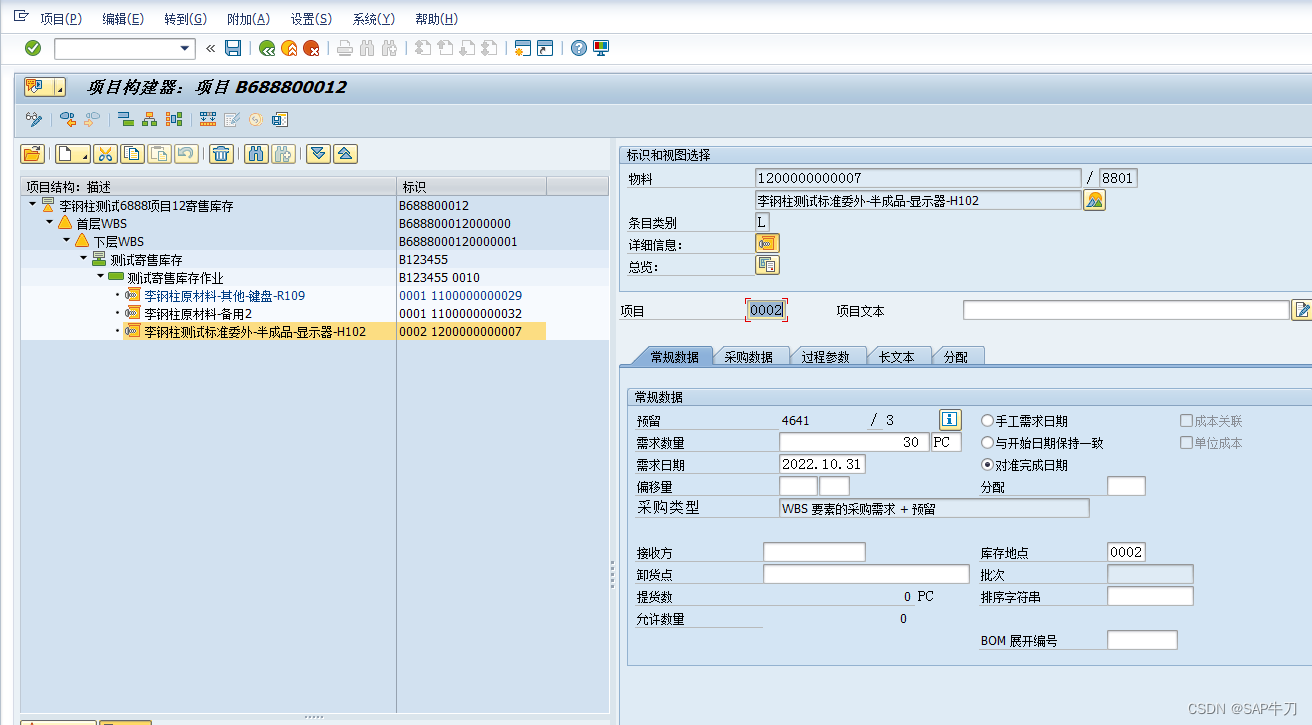Click the Find binoculars icon in system toolbar
The height and width of the screenshot is (725, 1312).
tap(367, 48)
